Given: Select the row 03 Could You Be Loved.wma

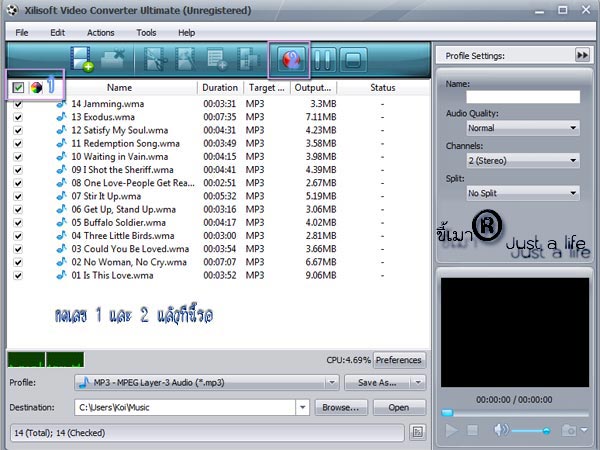Looking at the screenshot, I should click(x=218, y=249).
